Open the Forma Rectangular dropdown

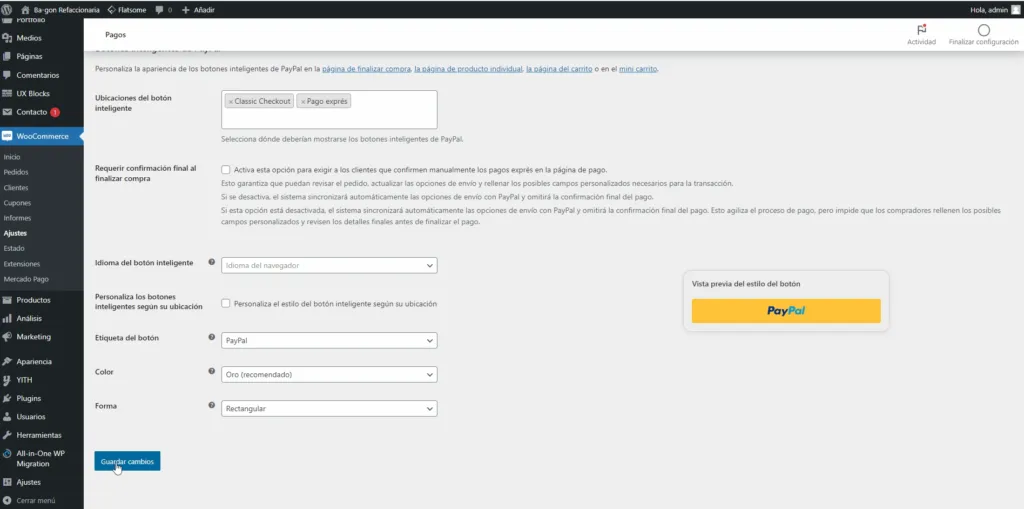pos(329,408)
